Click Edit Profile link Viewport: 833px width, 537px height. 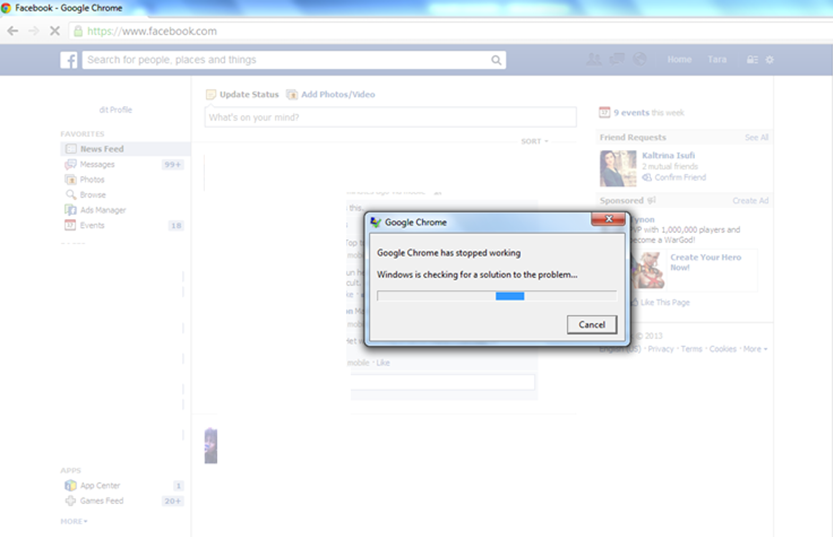115,109
